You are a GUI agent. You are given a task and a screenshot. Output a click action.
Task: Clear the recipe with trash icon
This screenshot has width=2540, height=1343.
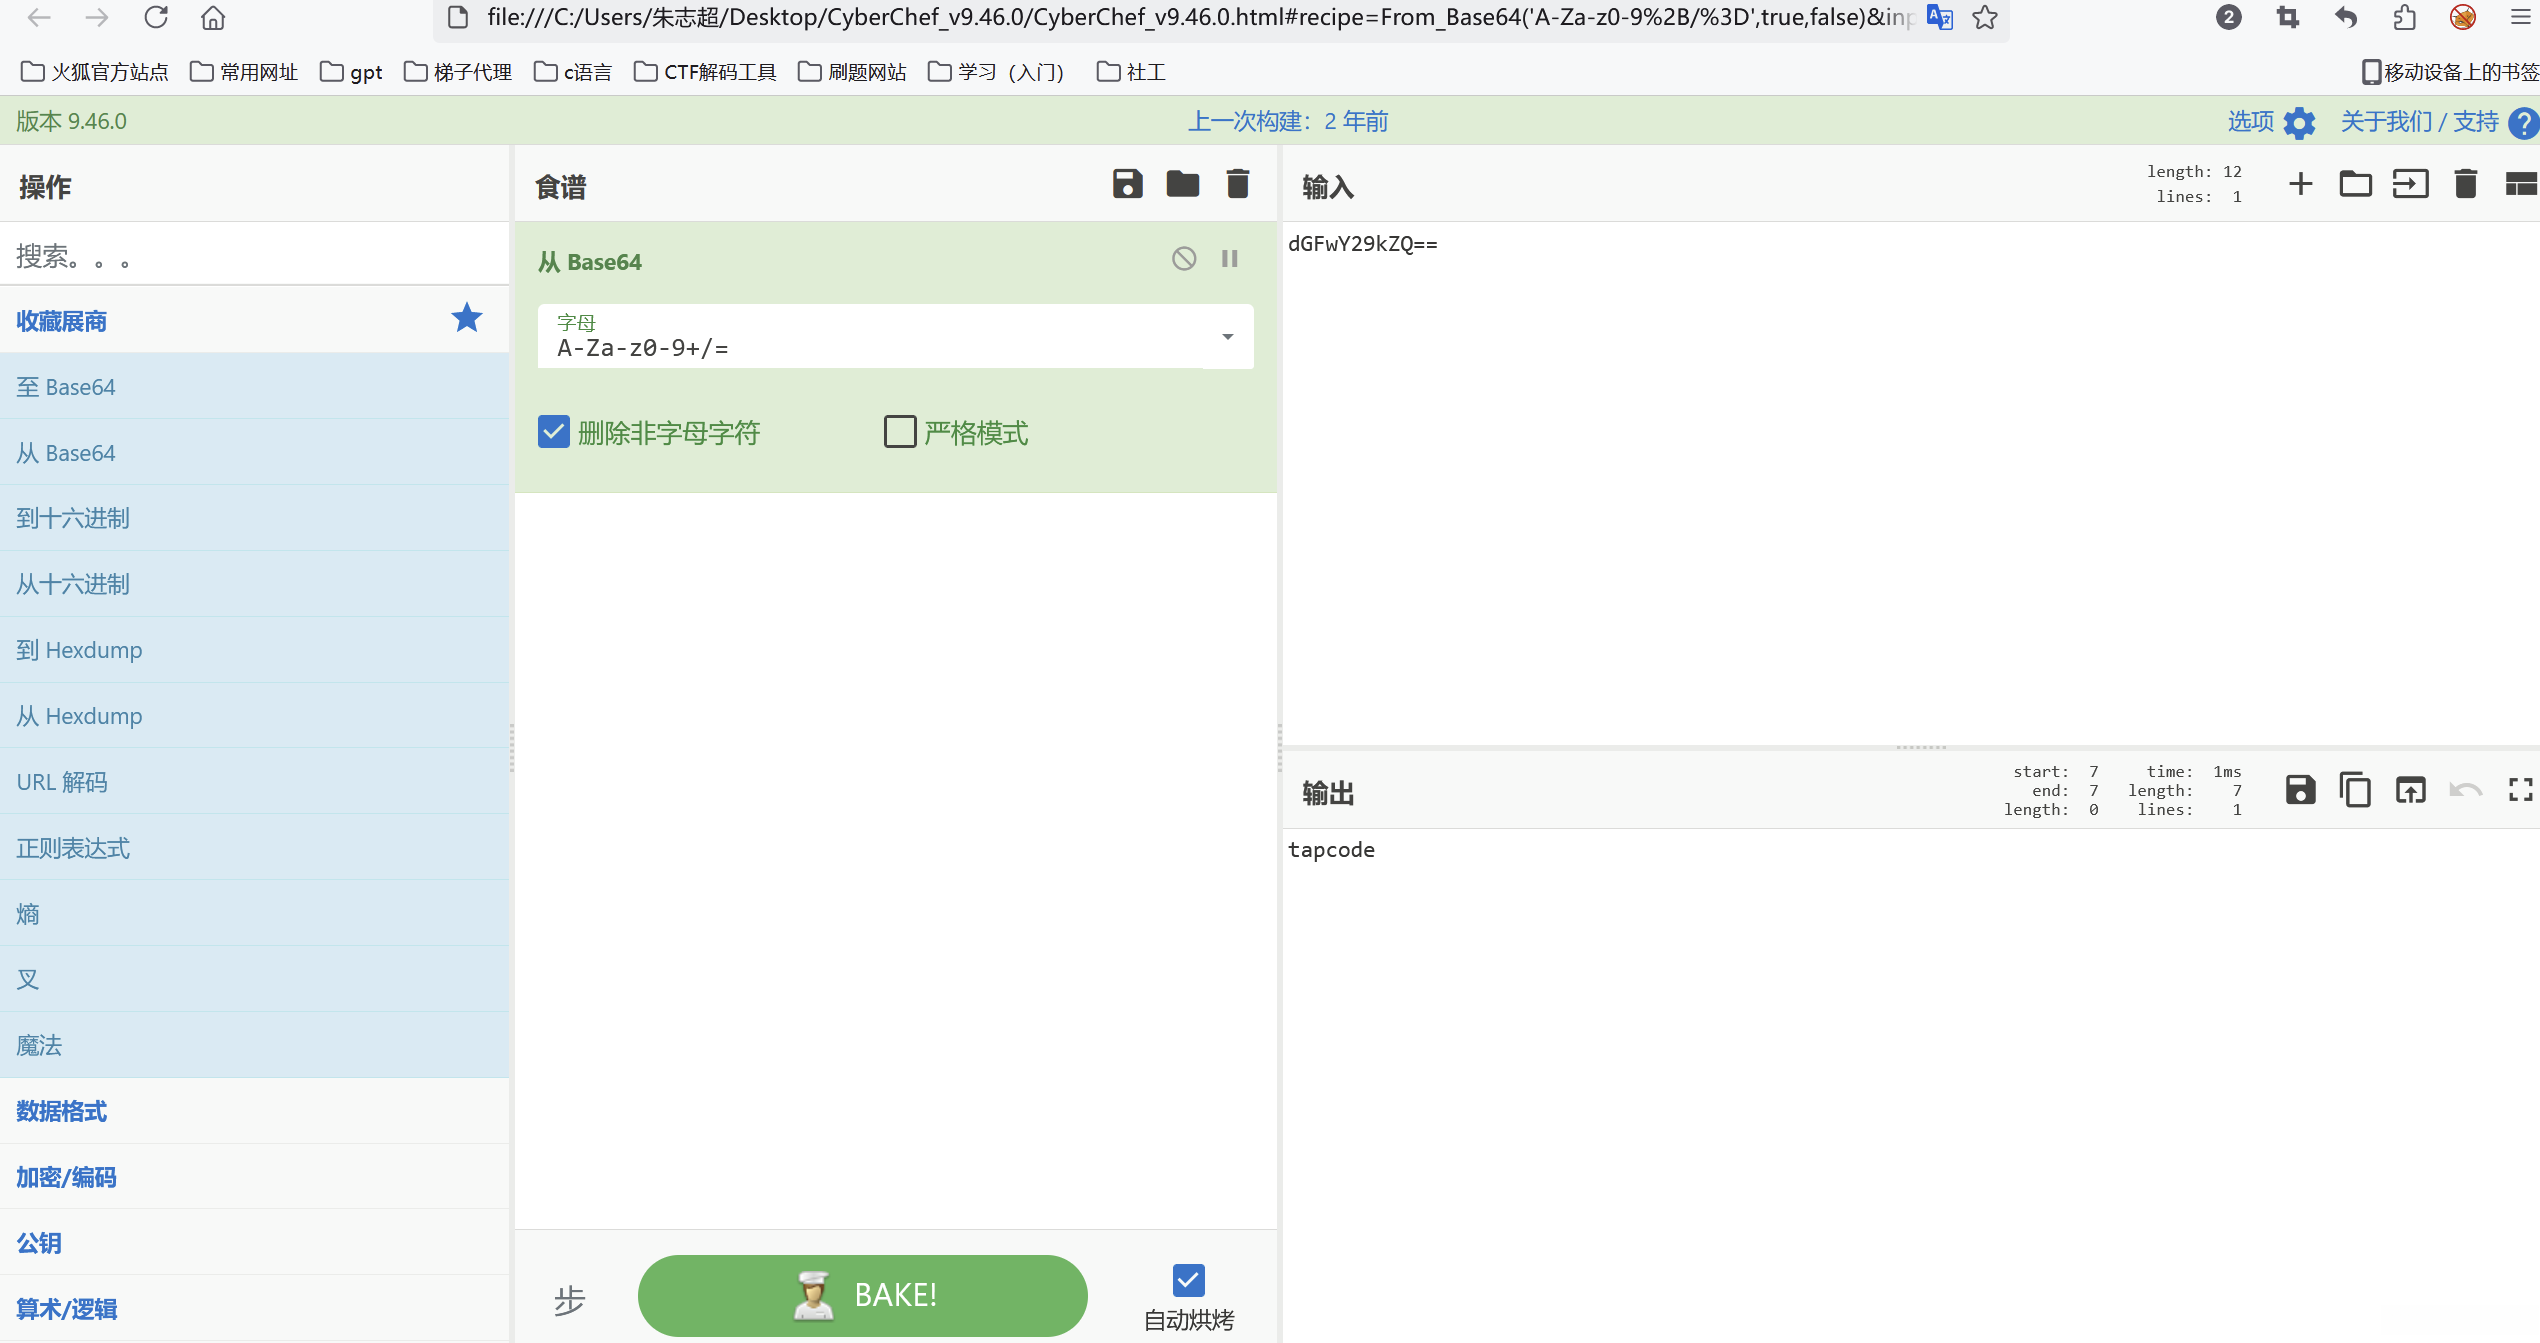1237,184
